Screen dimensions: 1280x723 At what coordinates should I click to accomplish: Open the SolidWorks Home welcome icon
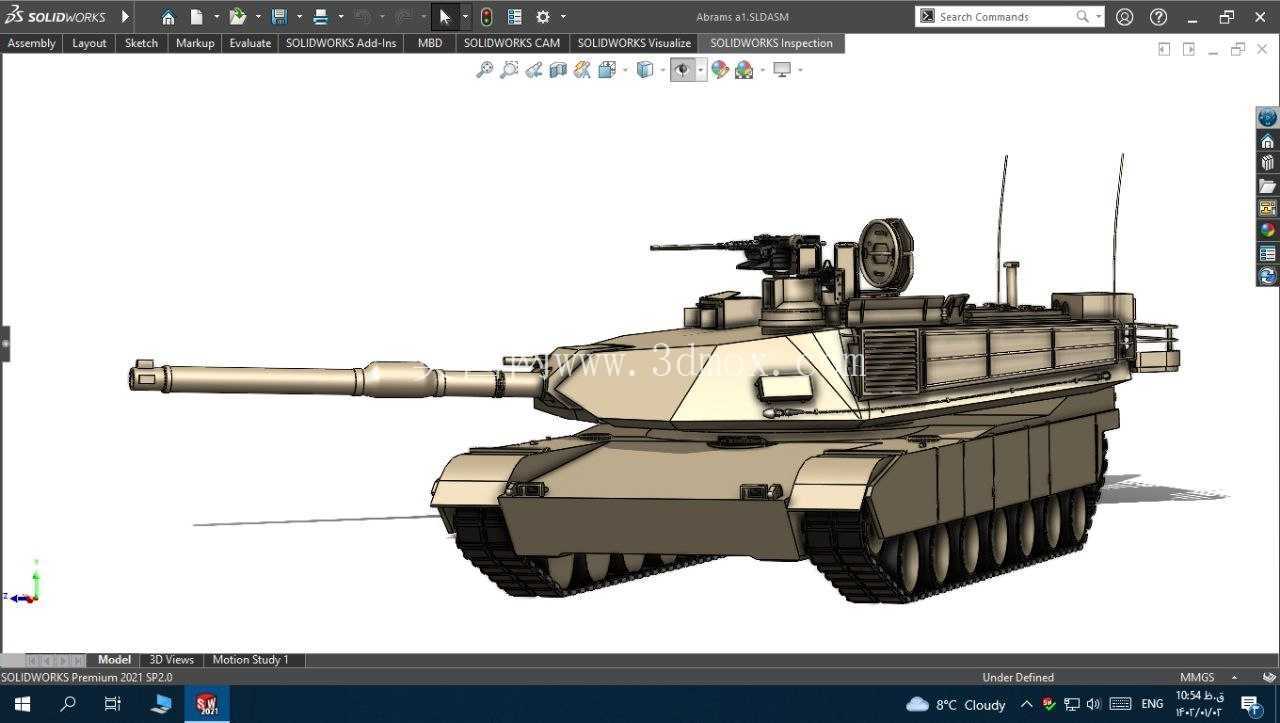168,17
